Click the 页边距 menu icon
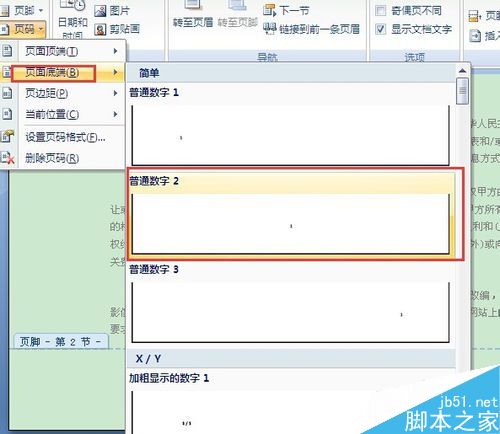This screenshot has height=434, width=500. click(x=7, y=93)
